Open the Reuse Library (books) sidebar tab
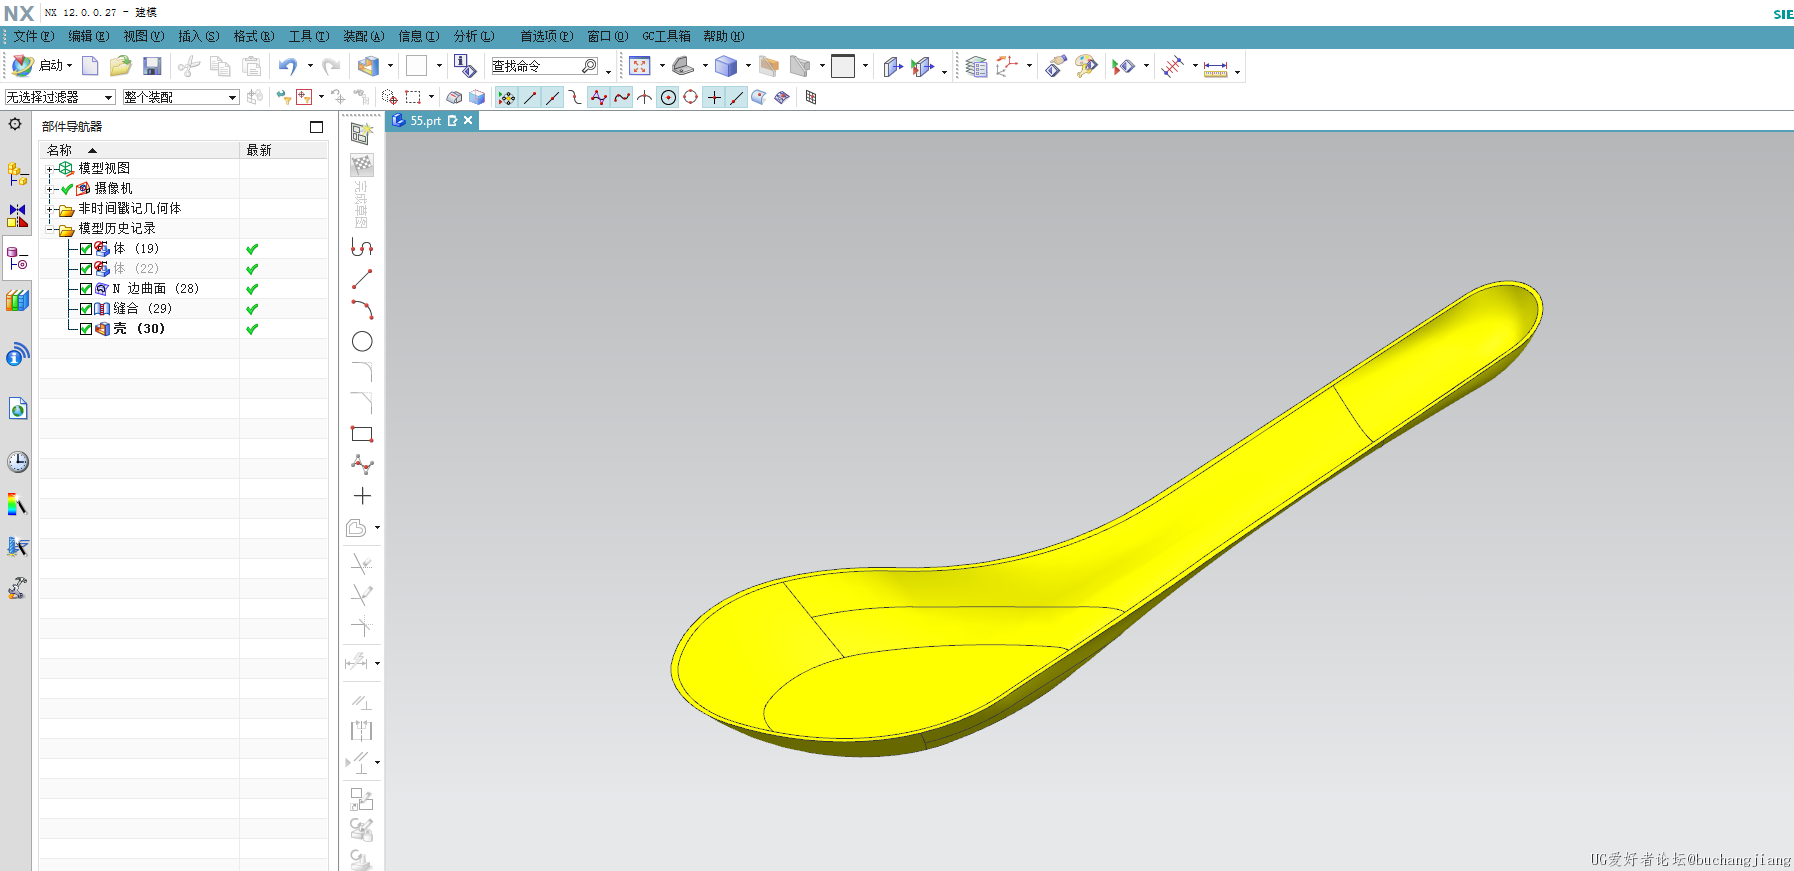The width and height of the screenshot is (1794, 871). [17, 300]
